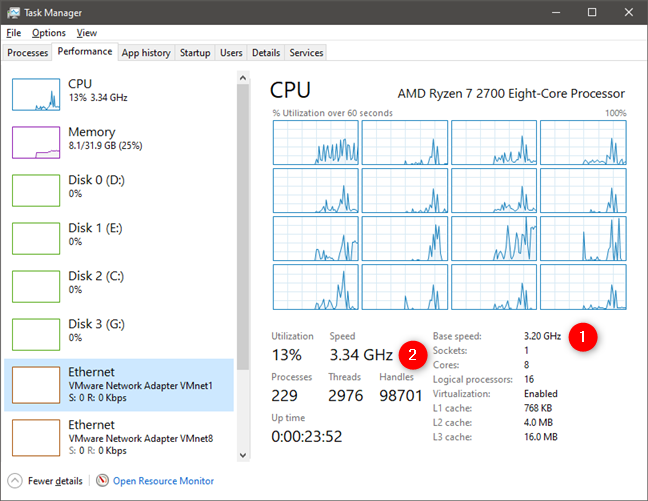
Task: Click the 98701 handles count
Action: (x=400, y=396)
